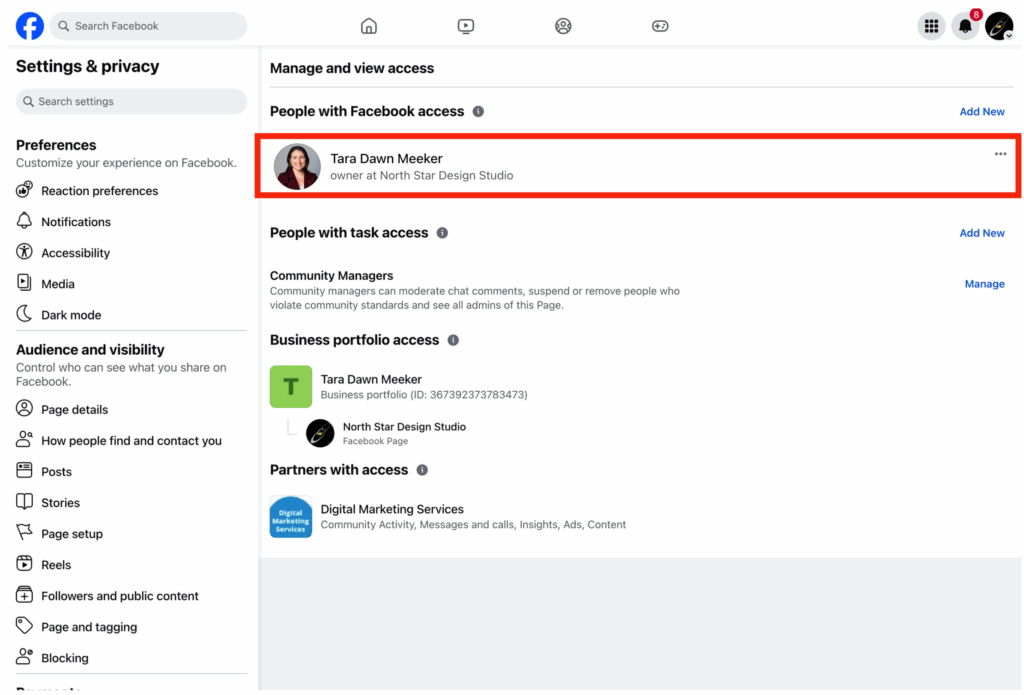The height and width of the screenshot is (695, 1024).
Task: Click the Accessibility figure icon
Action: tap(24, 251)
